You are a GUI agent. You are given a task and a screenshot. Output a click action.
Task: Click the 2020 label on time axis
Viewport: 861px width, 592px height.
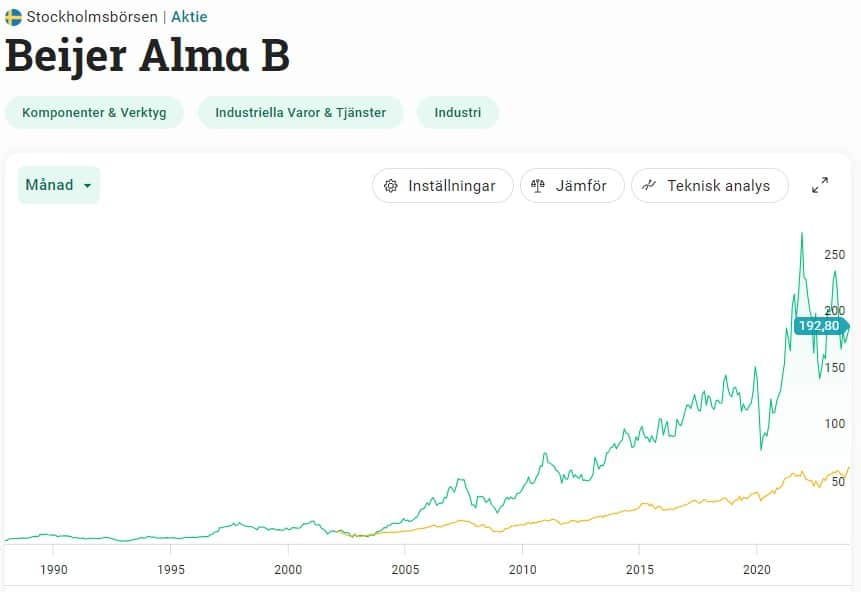756,569
